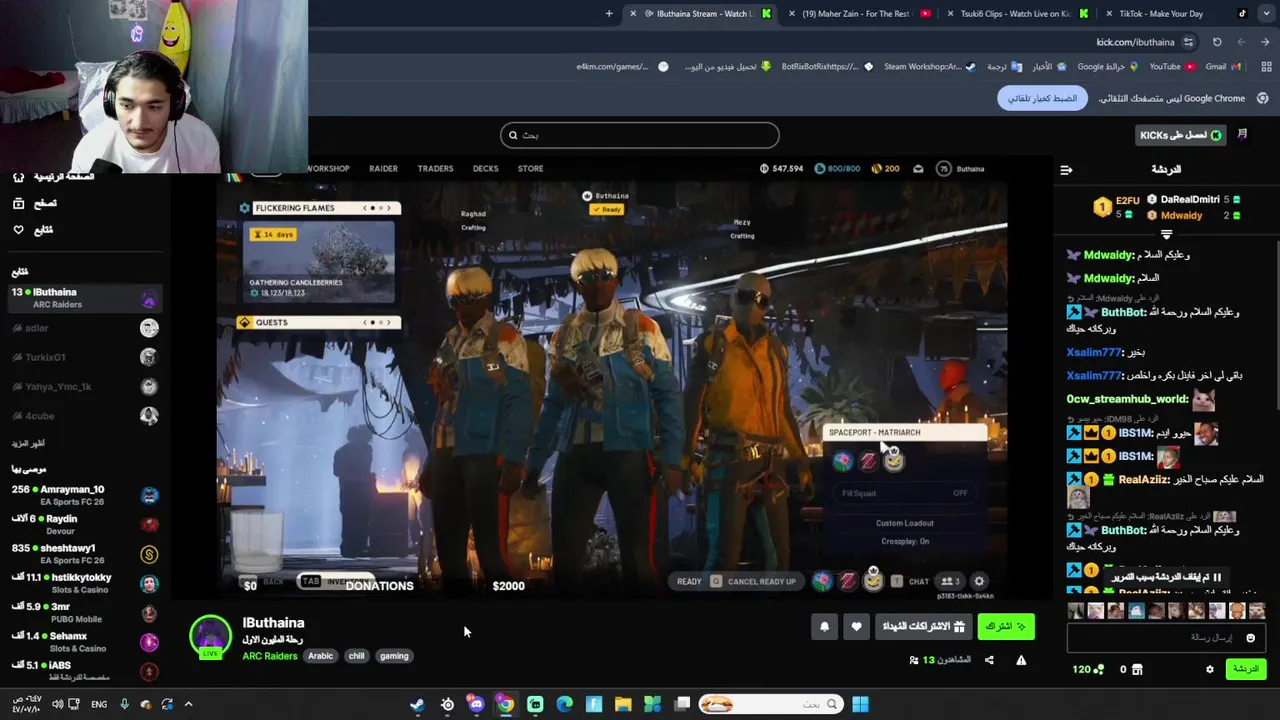Collapse chat panel with the arrow icon
Viewport: 1280px width, 720px height.
point(1066,170)
